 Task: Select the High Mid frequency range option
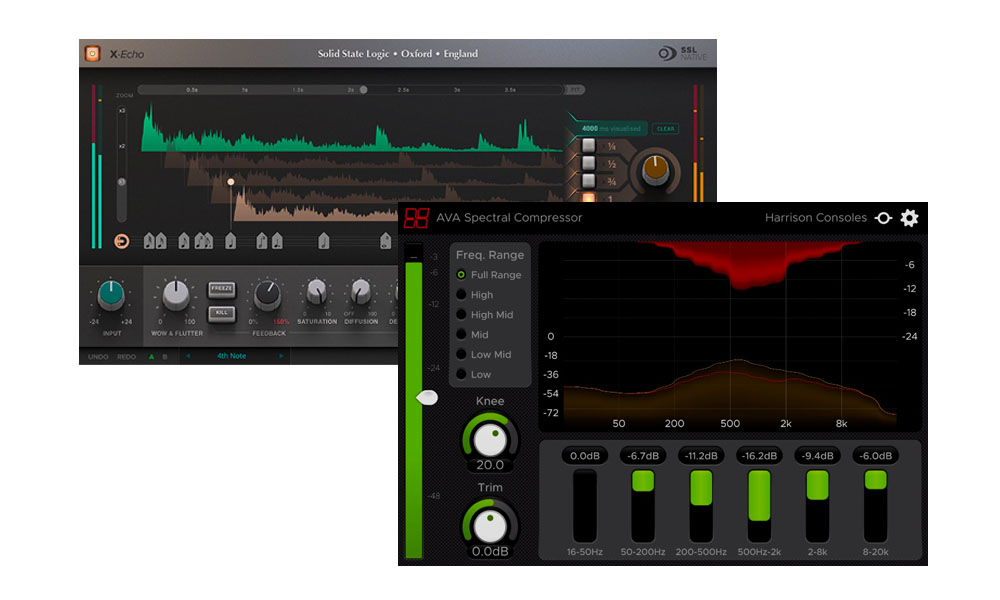click(x=460, y=315)
